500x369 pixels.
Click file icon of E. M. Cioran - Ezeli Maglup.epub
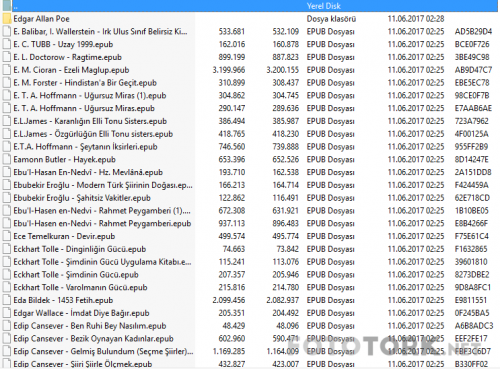[x=7, y=70]
